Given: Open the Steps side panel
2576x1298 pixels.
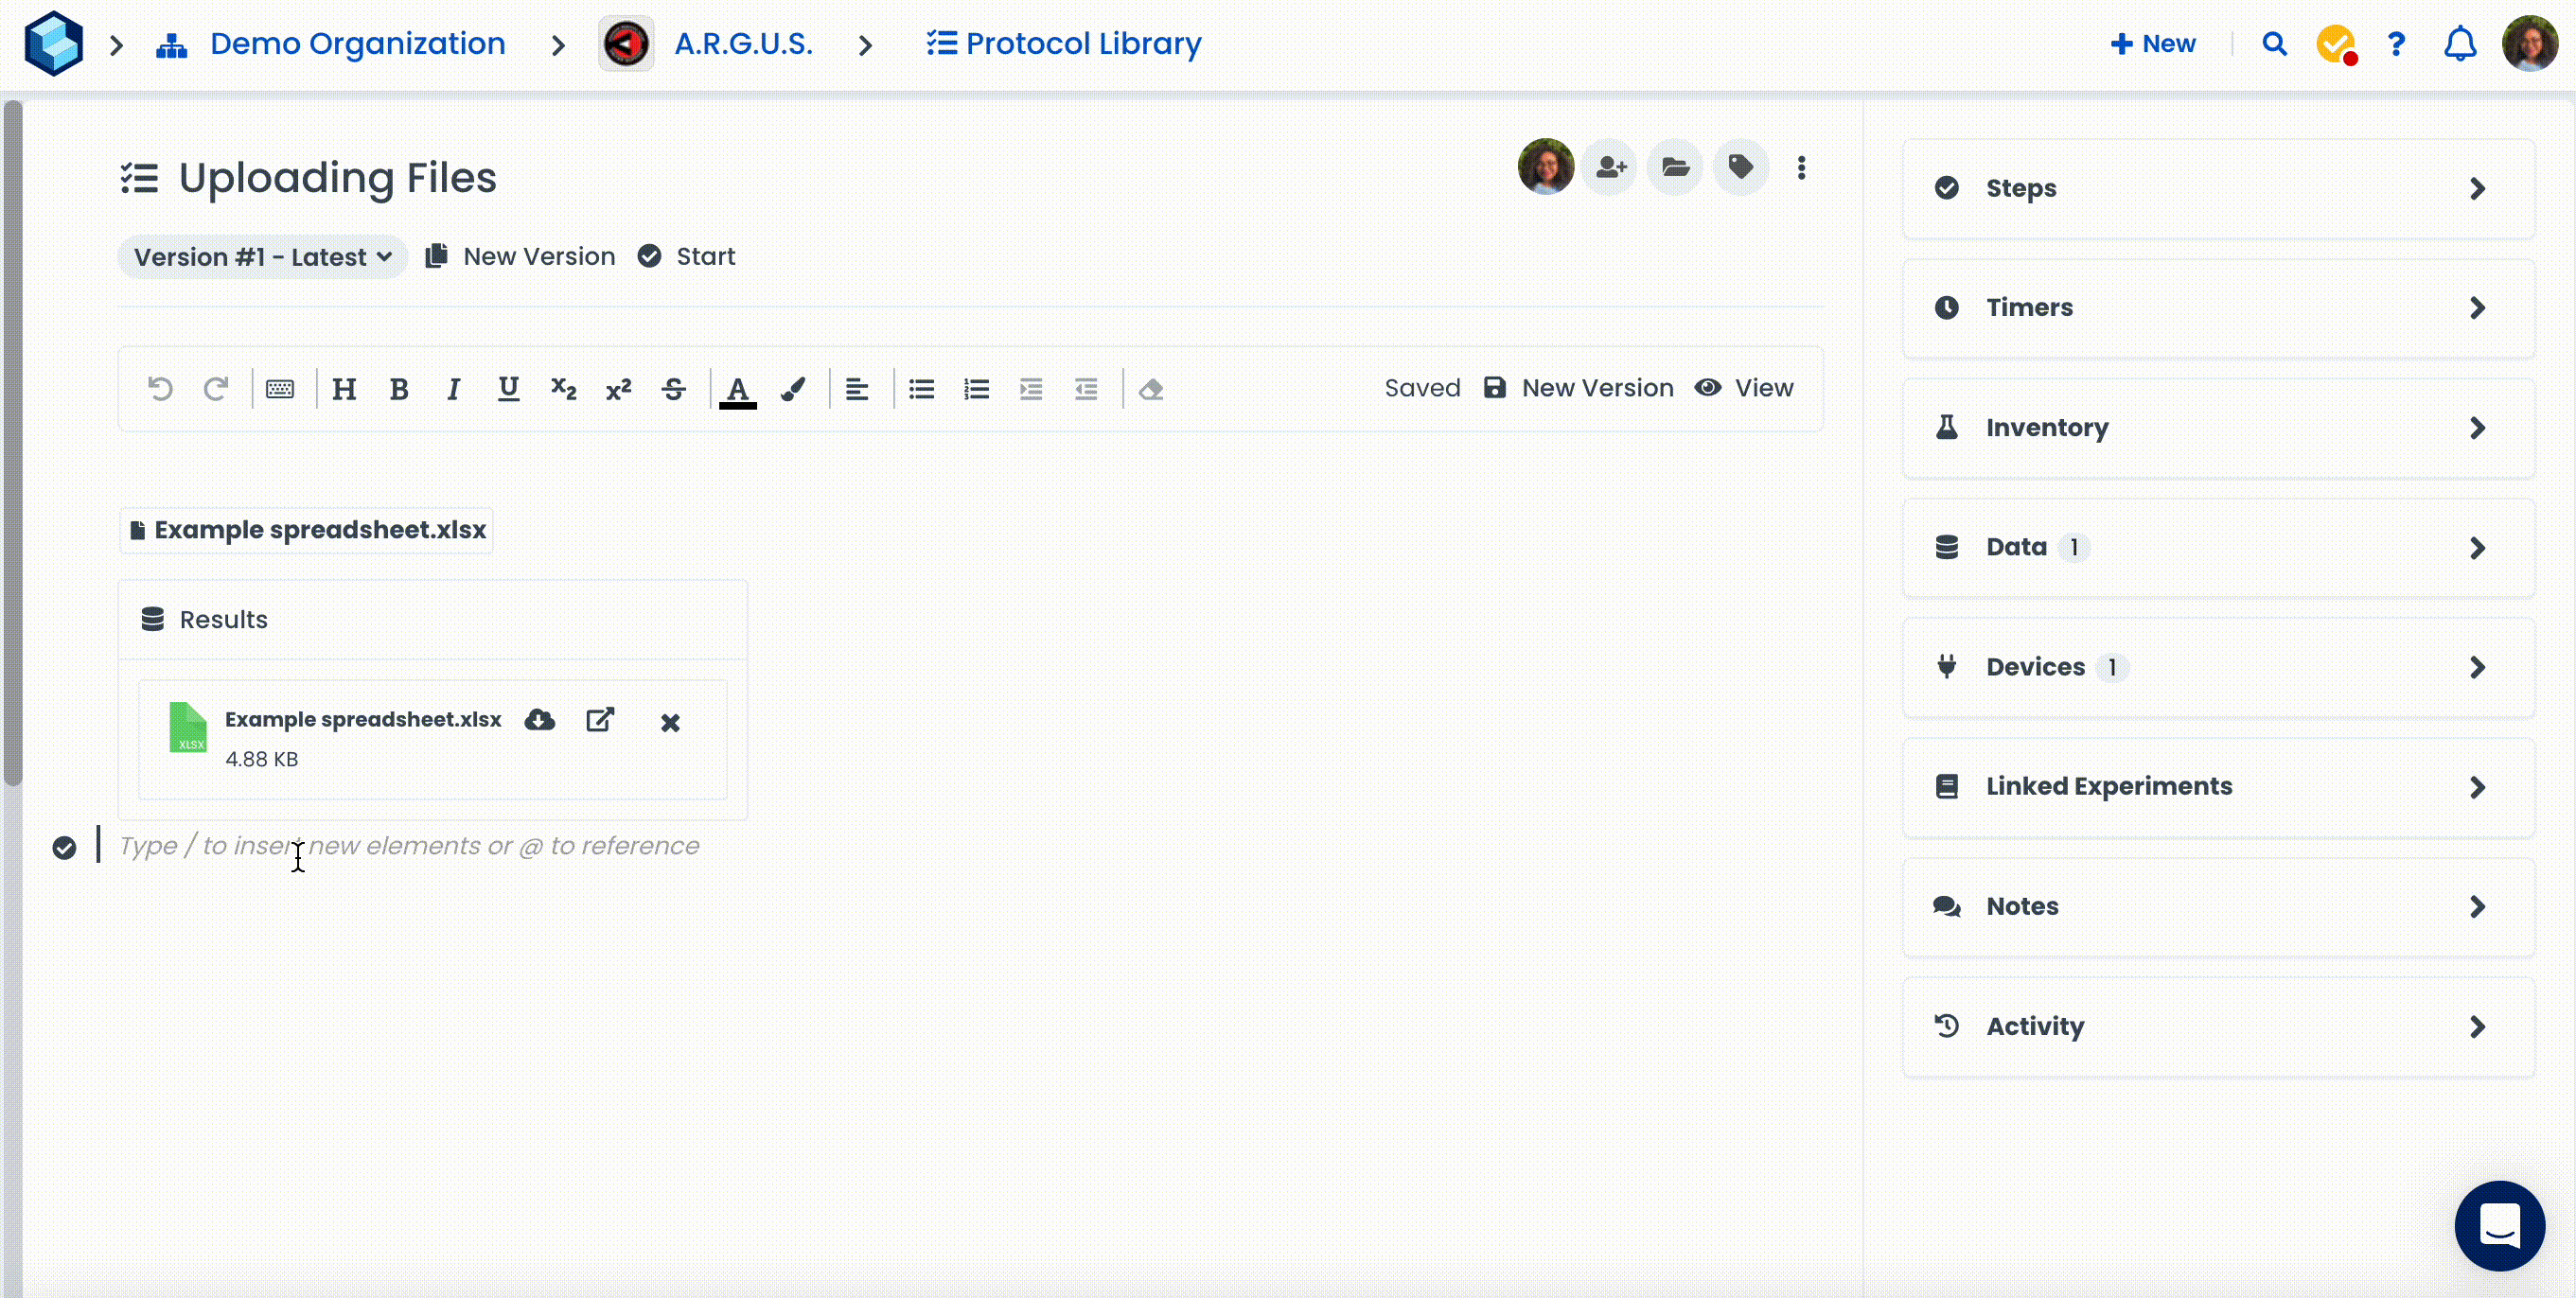Looking at the screenshot, I should [x=2217, y=188].
